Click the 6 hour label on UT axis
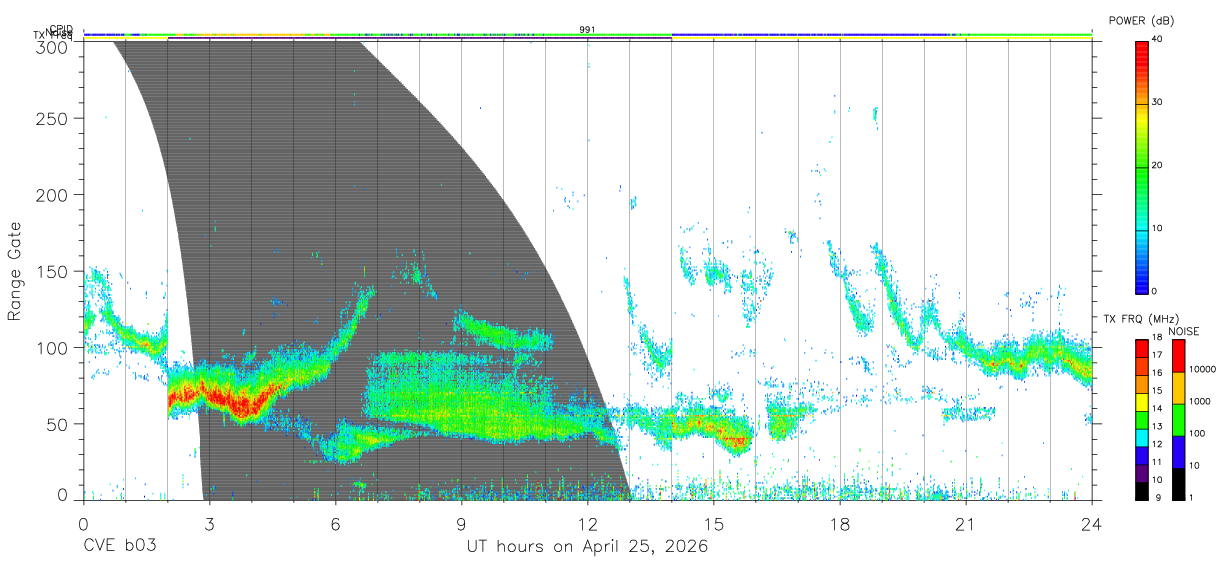Image resolution: width=1228 pixels, height=567 pixels. point(335,524)
